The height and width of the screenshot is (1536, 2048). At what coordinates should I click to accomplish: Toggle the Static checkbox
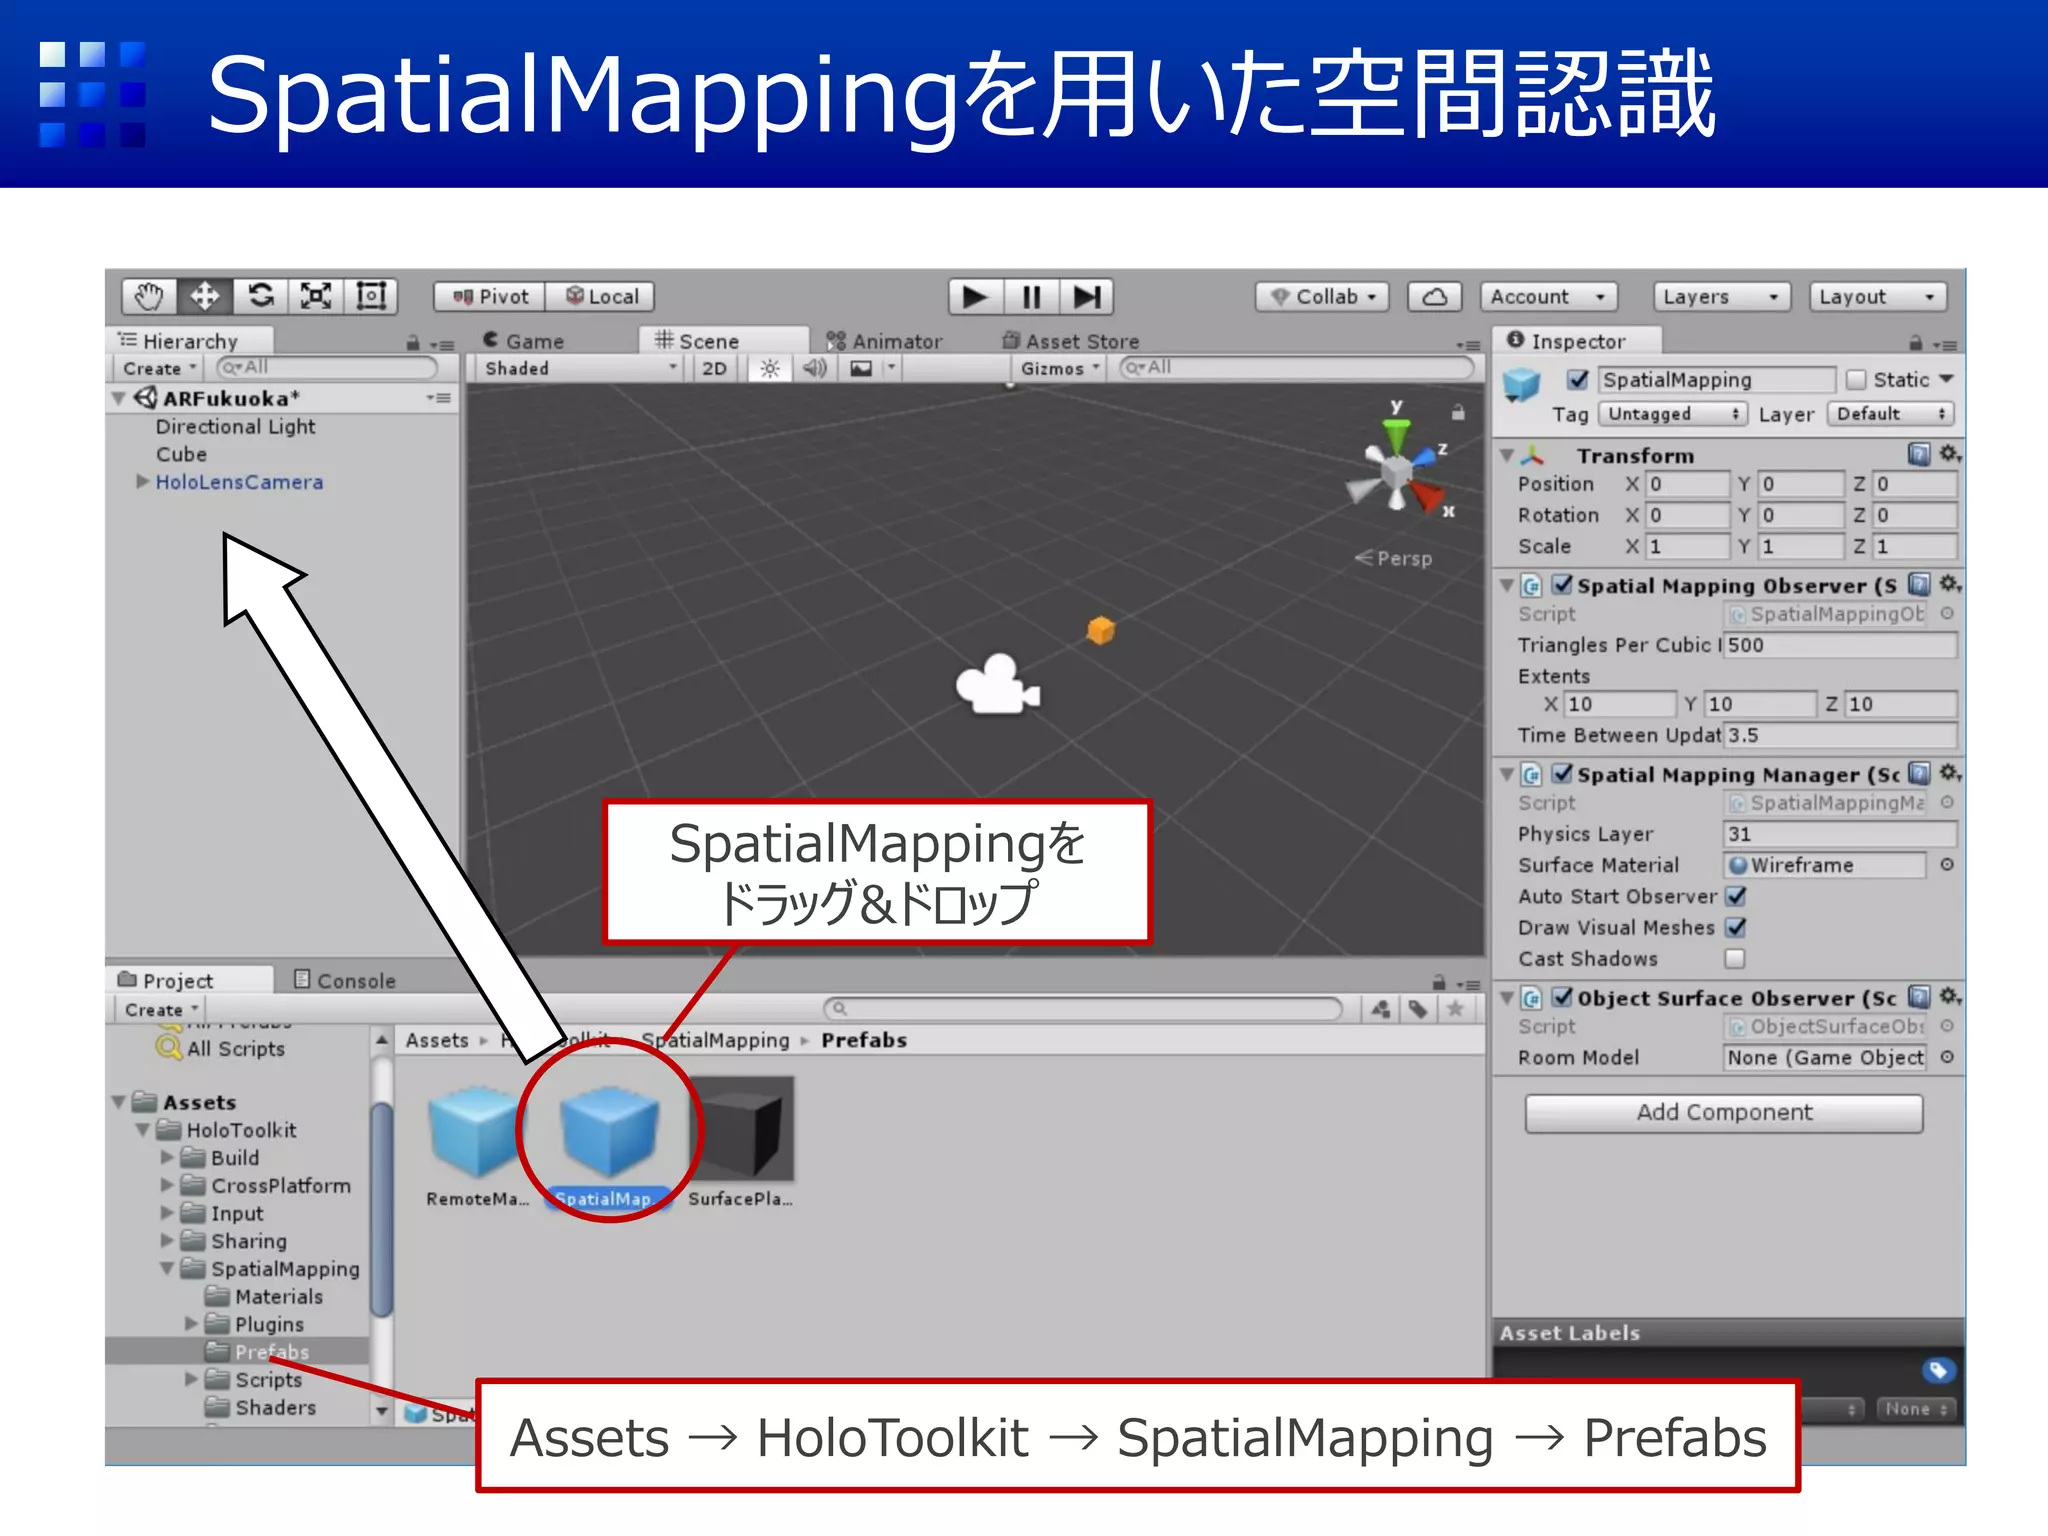pos(1857,380)
